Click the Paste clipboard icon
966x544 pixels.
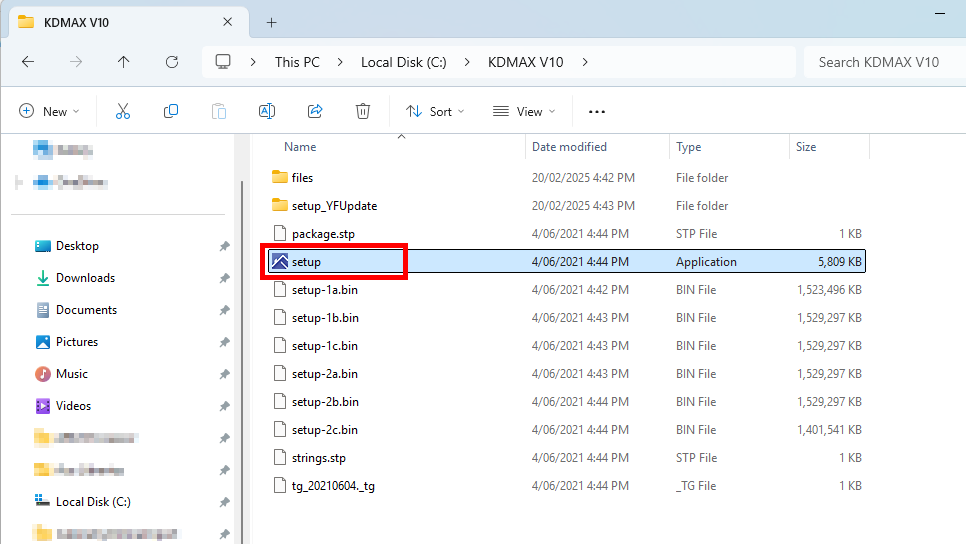pos(219,112)
